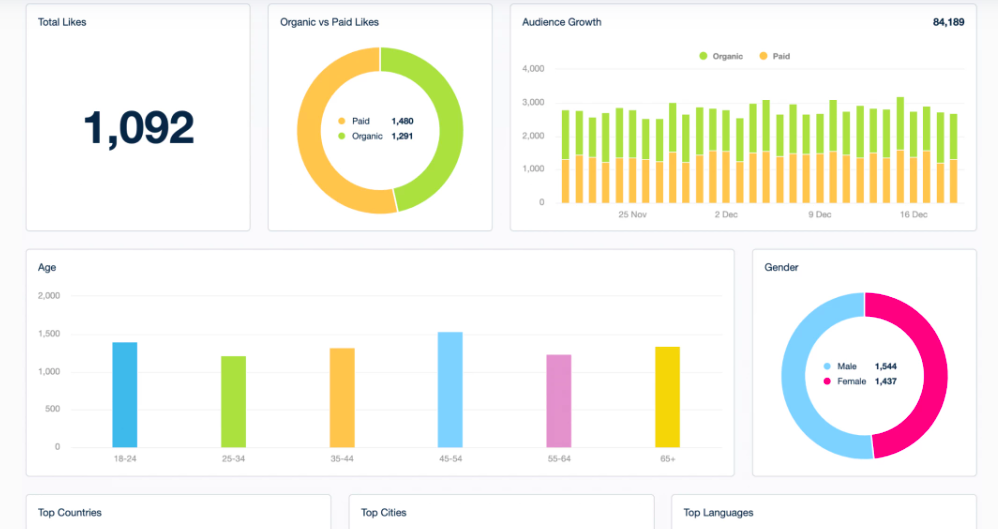Screen dimensions: 998x529
Task: Select the 25-34 green age bar
Action: coord(234,402)
